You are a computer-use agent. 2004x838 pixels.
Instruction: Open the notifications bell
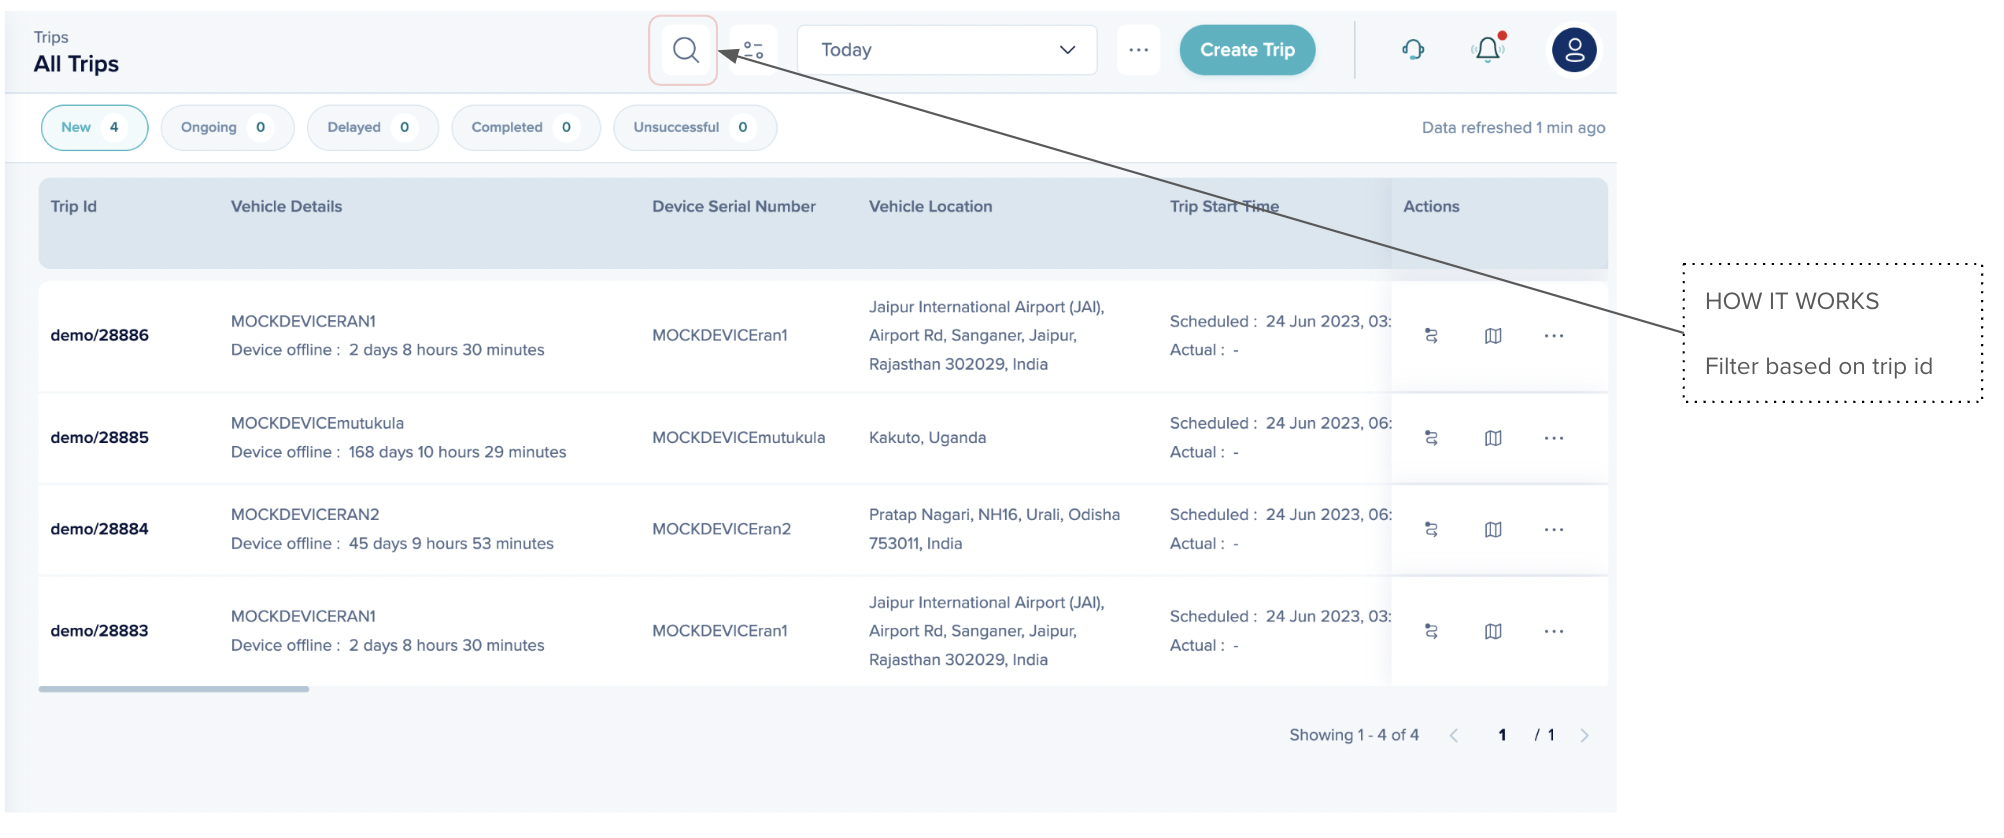point(1487,50)
